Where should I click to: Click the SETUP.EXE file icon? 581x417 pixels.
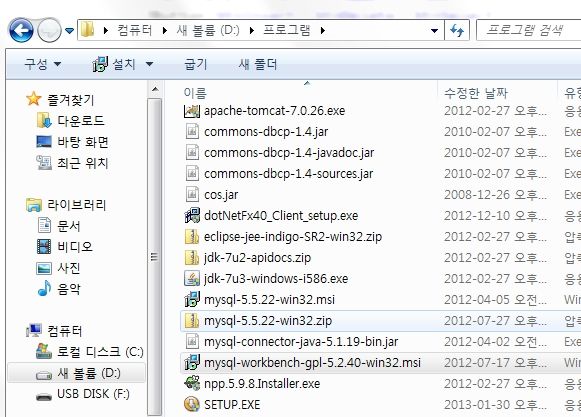[192, 404]
